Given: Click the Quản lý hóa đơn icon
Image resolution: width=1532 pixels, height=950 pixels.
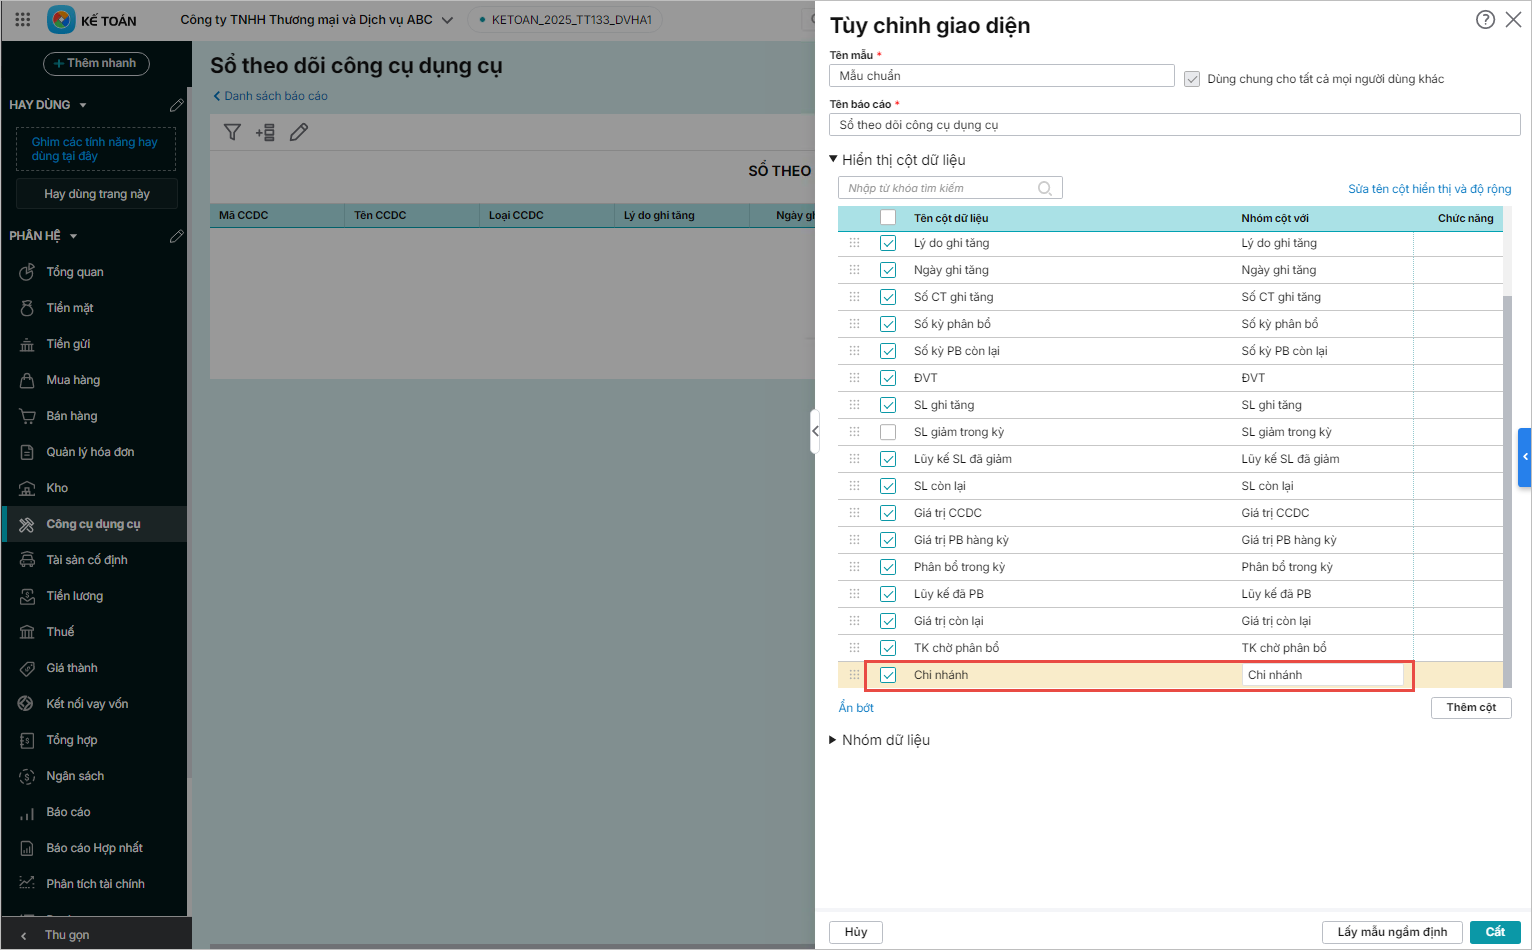Looking at the screenshot, I should (x=27, y=452).
